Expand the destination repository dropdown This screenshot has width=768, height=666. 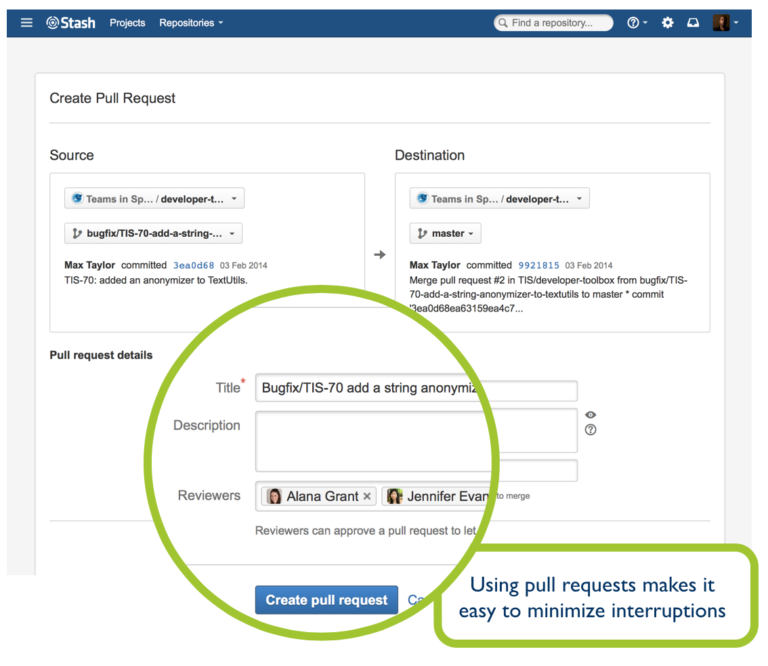tap(500, 199)
